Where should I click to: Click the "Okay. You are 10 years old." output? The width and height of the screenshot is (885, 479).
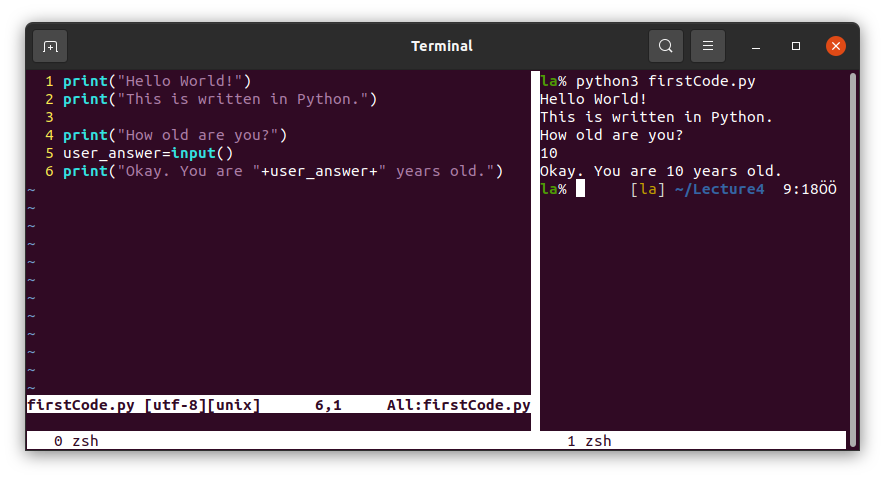click(660, 171)
